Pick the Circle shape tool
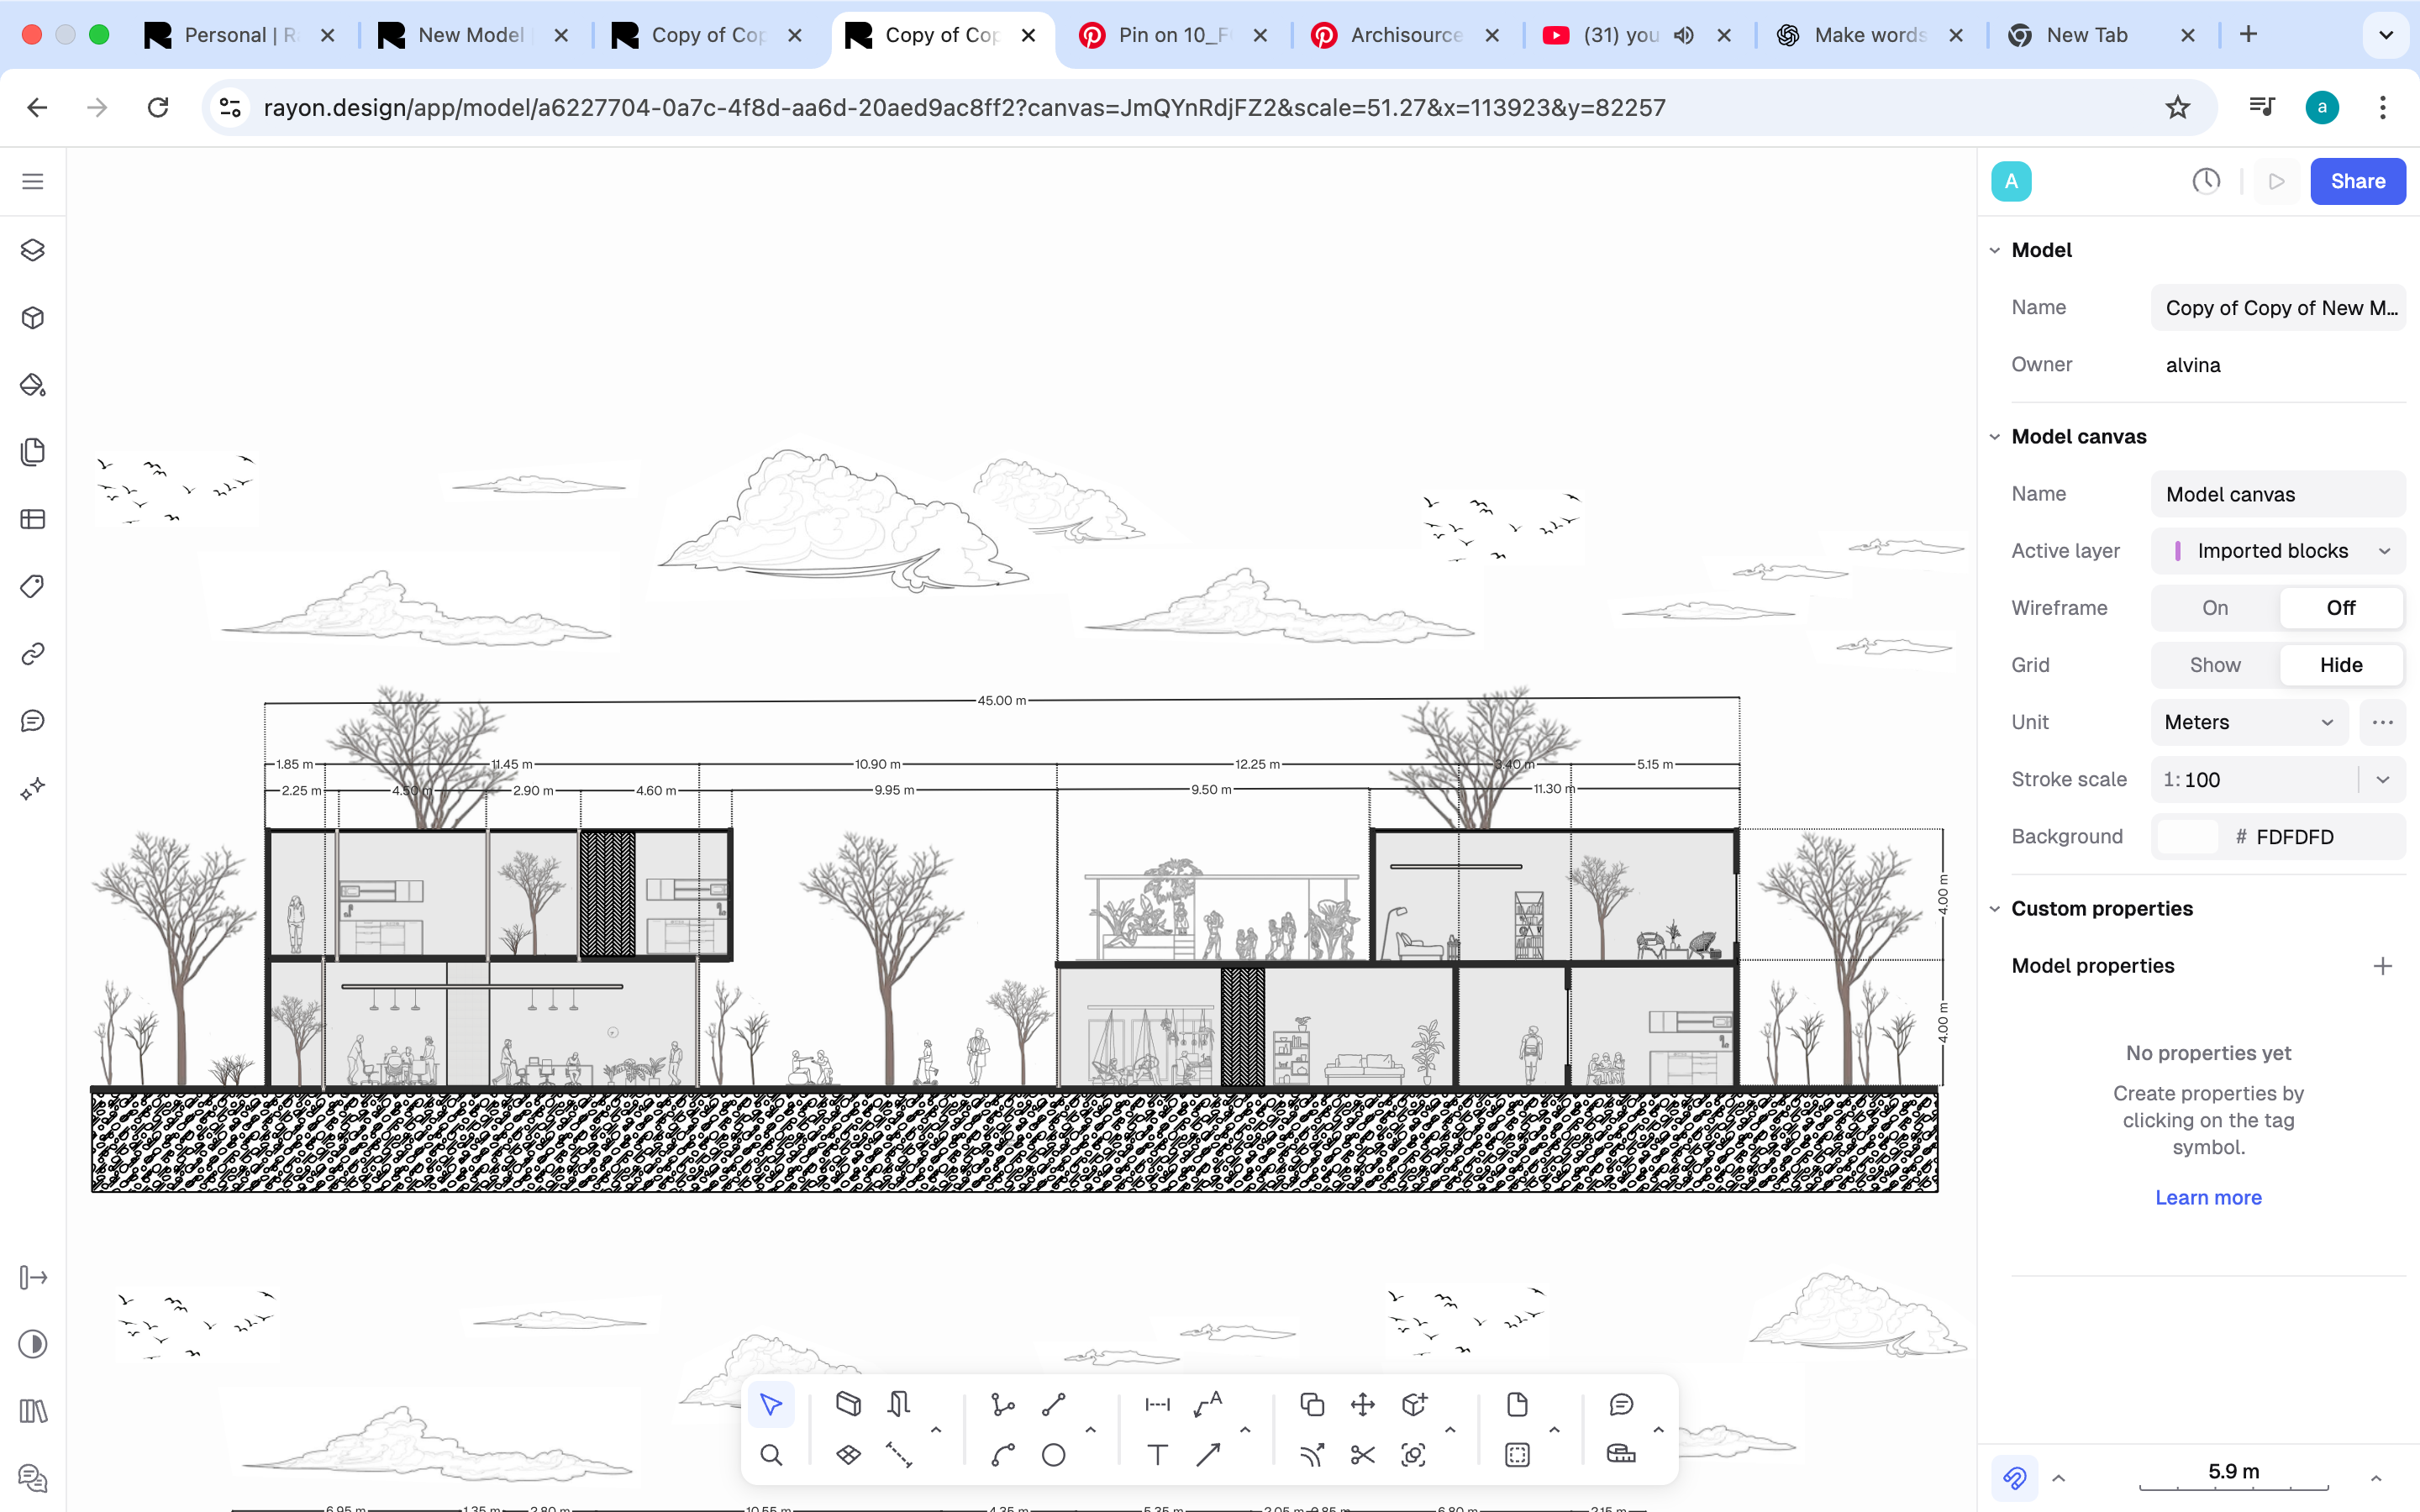This screenshot has width=2420, height=1512. [1053, 1455]
